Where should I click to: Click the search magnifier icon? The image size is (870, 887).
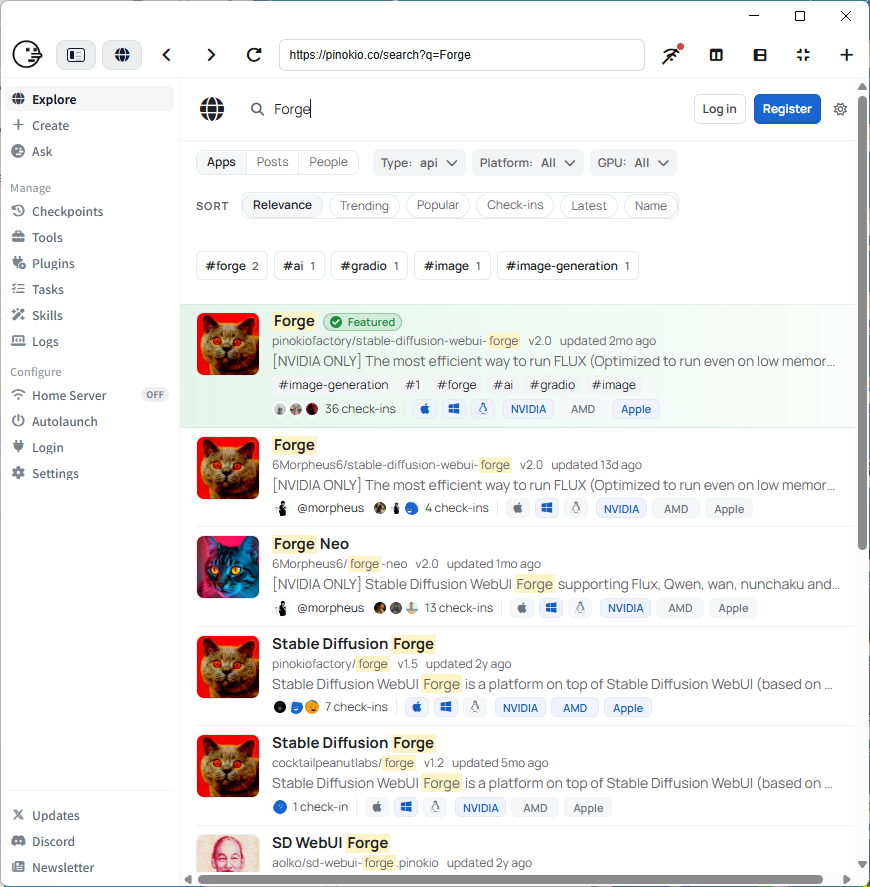(257, 109)
